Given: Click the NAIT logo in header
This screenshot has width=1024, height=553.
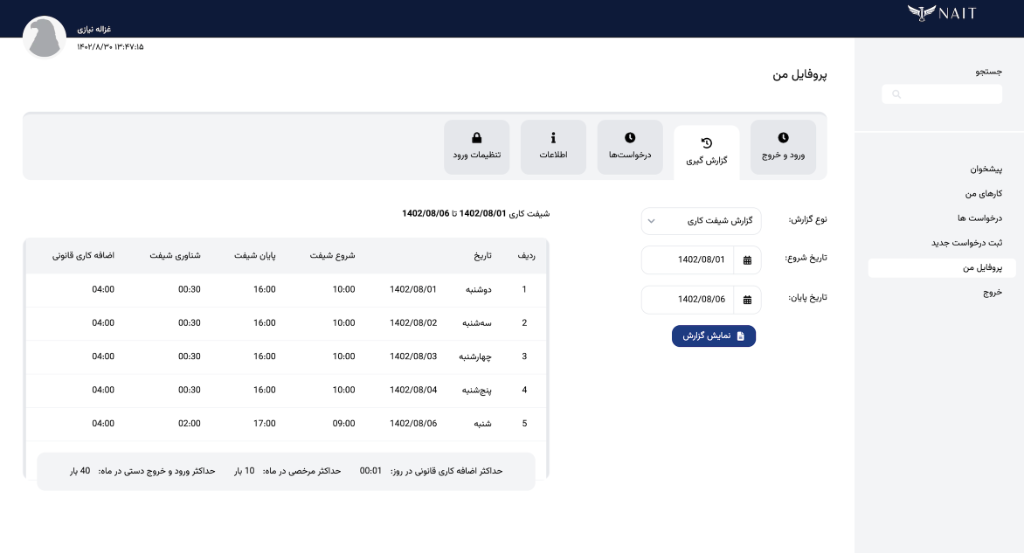Looking at the screenshot, I should [942, 13].
